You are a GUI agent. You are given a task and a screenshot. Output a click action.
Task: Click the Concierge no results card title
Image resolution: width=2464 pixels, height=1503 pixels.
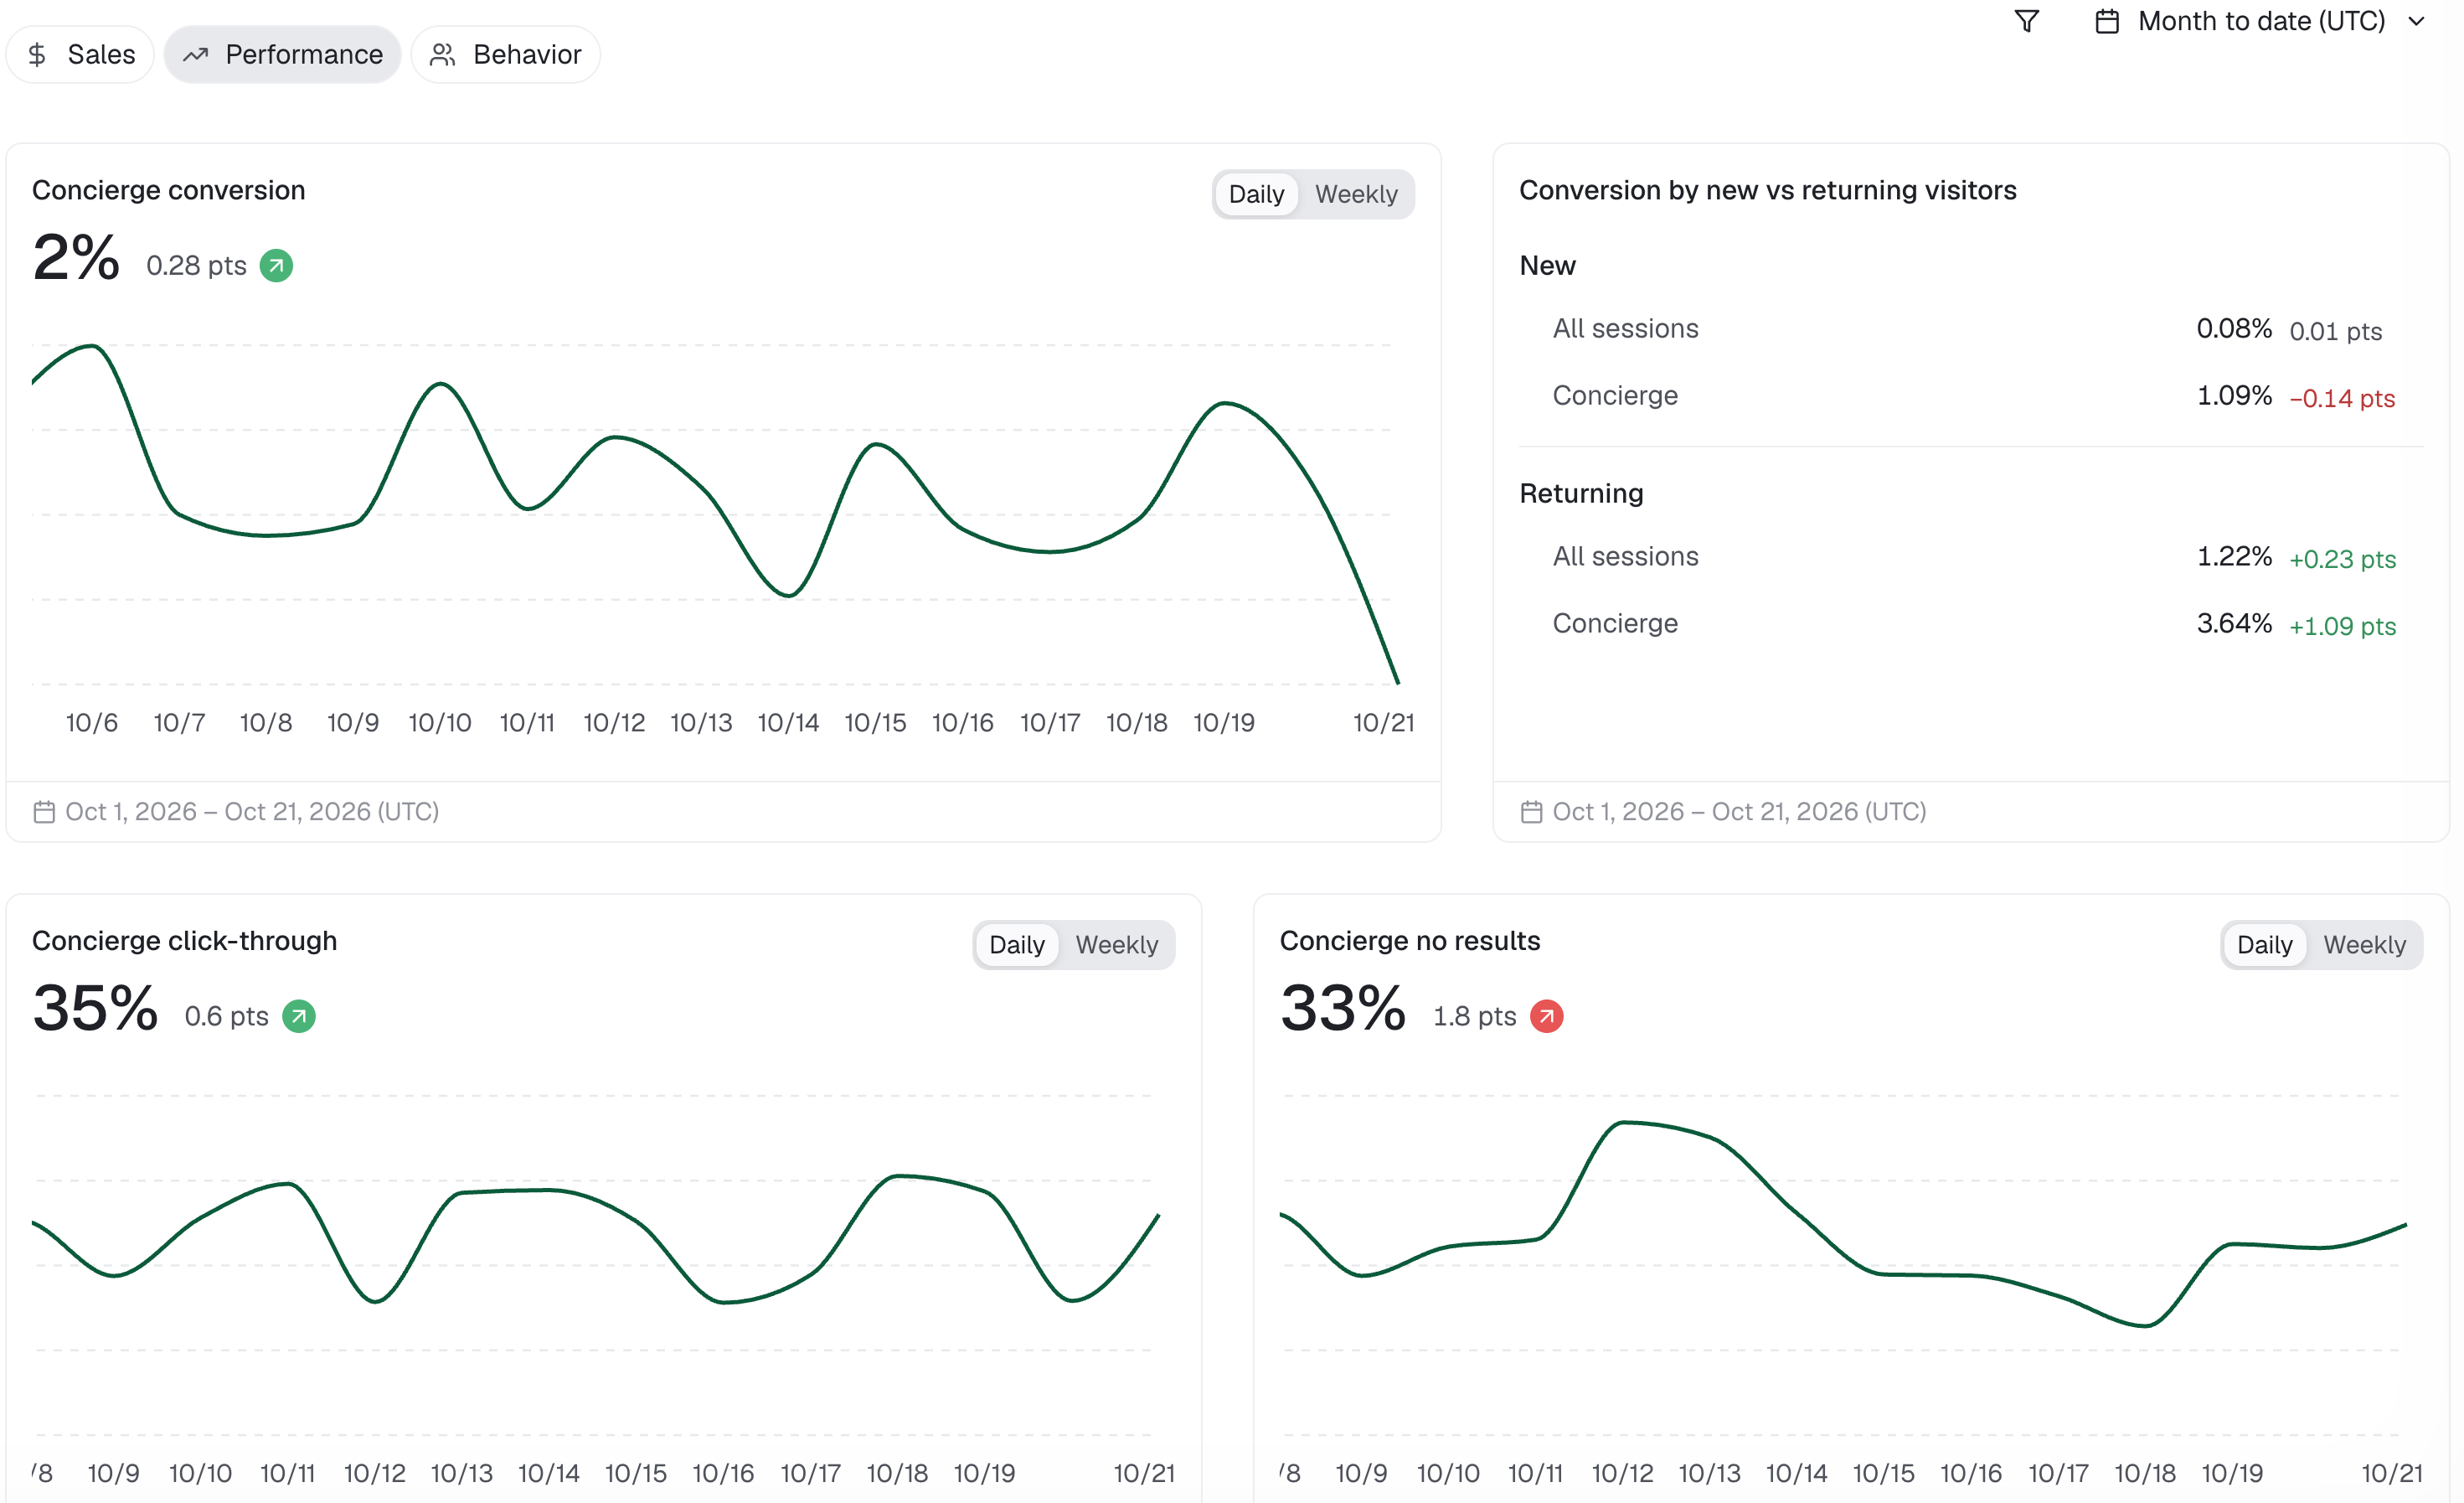click(1410, 941)
